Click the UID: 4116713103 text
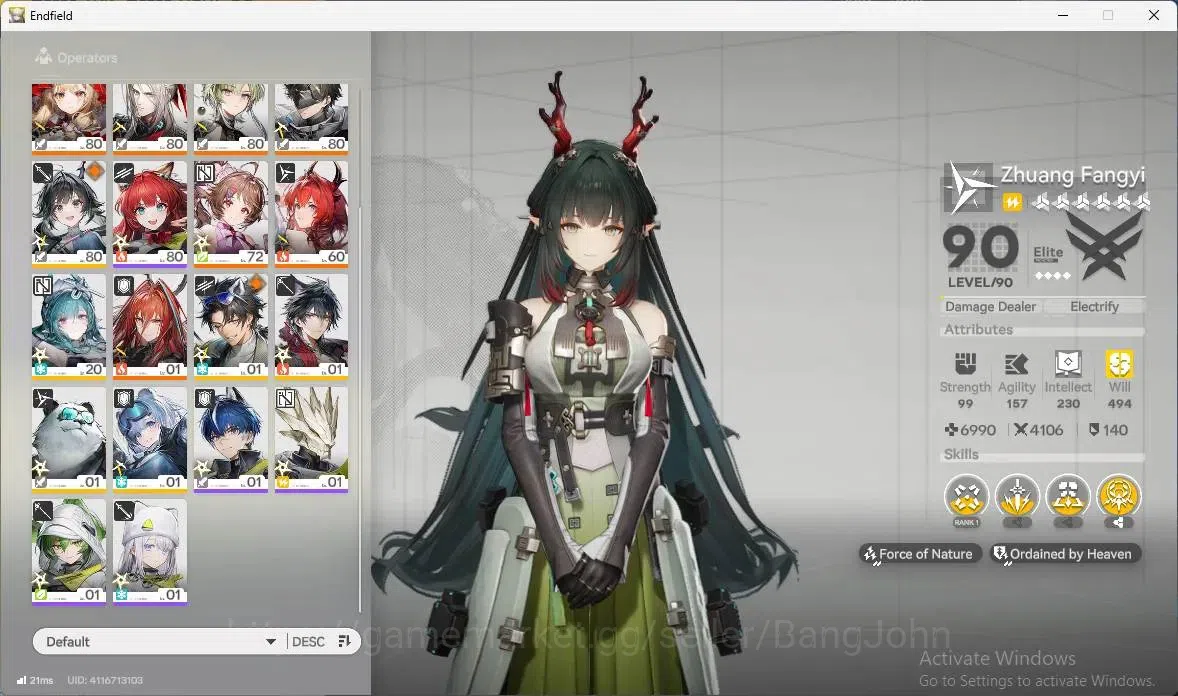 105,680
